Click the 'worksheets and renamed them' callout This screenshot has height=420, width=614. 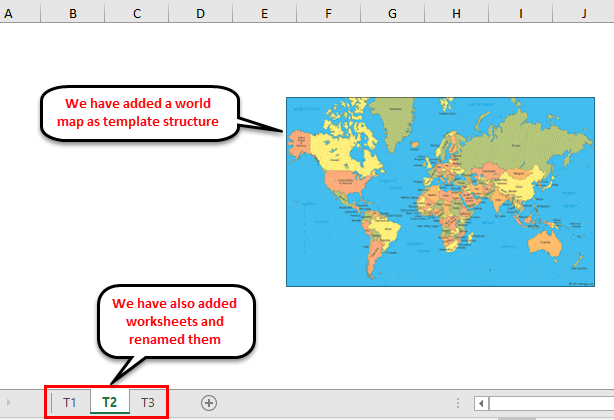pos(175,322)
